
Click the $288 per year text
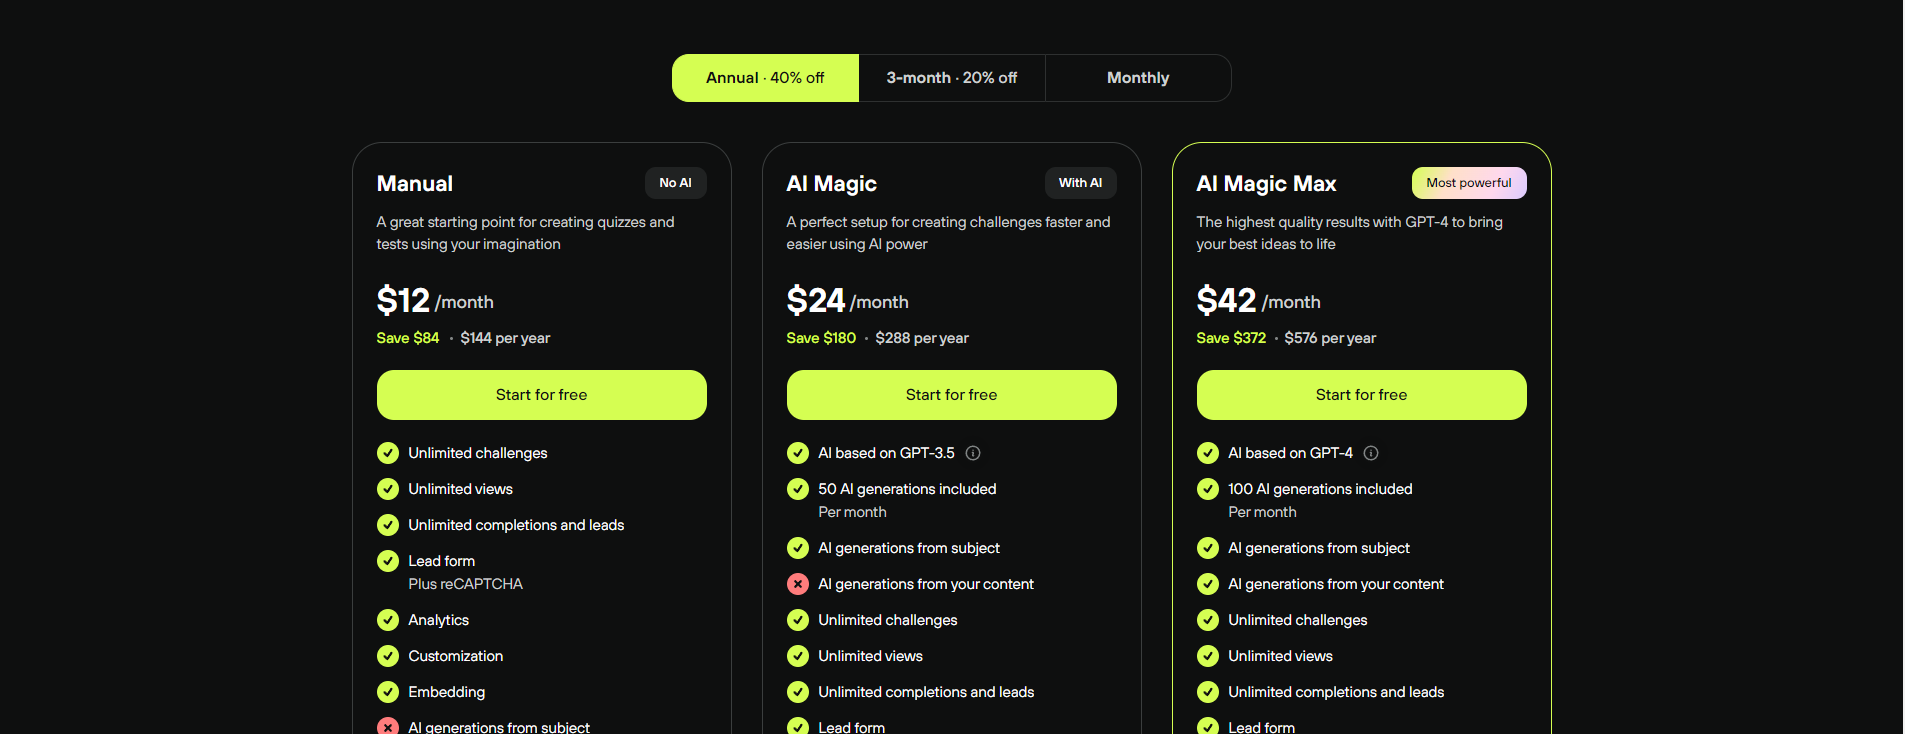[922, 338]
